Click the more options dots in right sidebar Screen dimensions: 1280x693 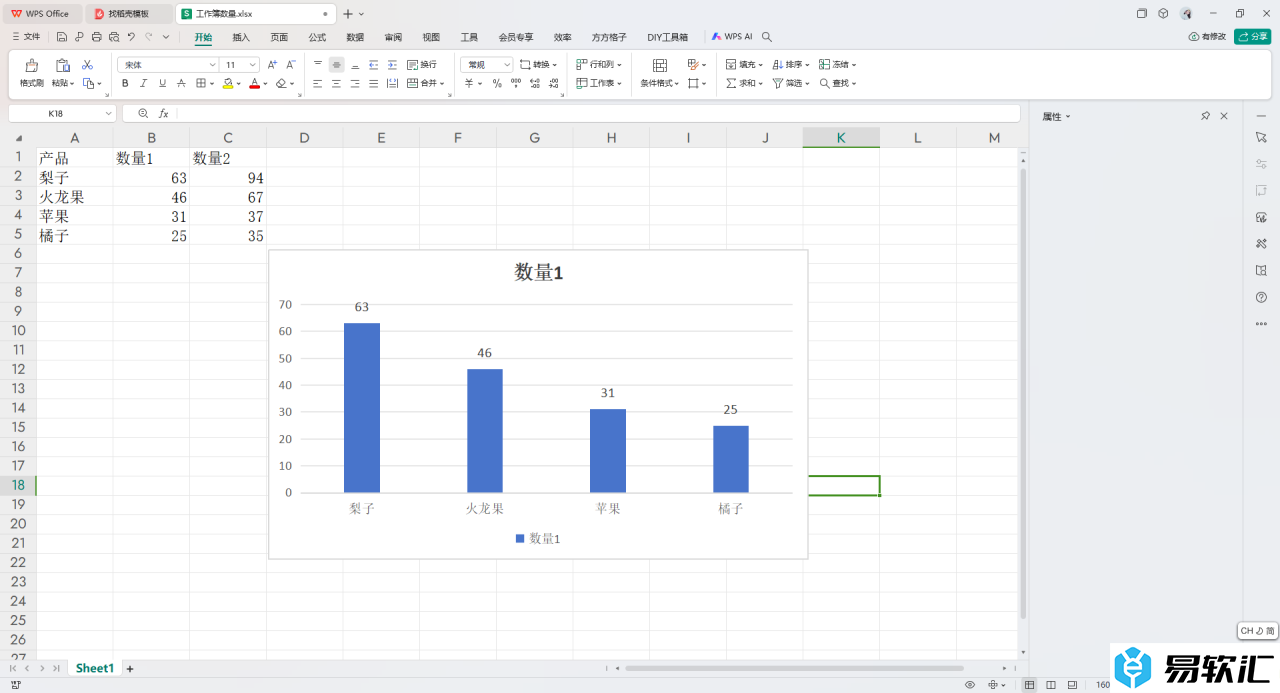[1261, 324]
